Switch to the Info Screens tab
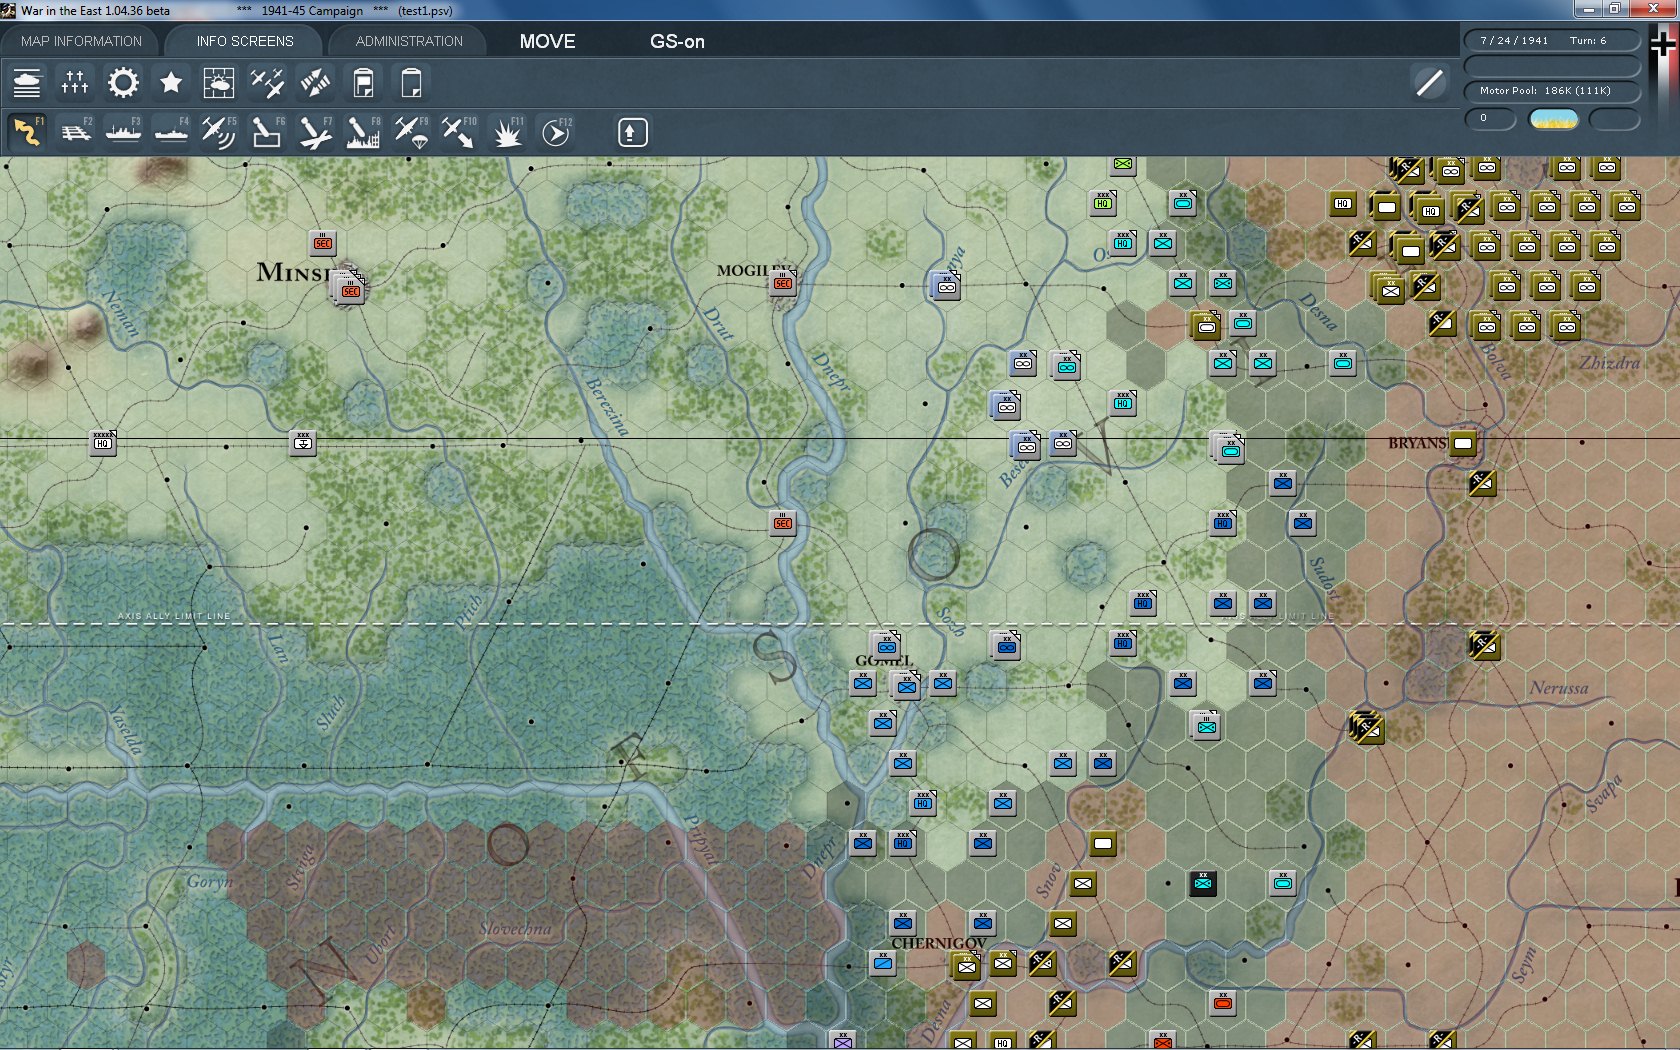This screenshot has height=1050, width=1680. (245, 41)
